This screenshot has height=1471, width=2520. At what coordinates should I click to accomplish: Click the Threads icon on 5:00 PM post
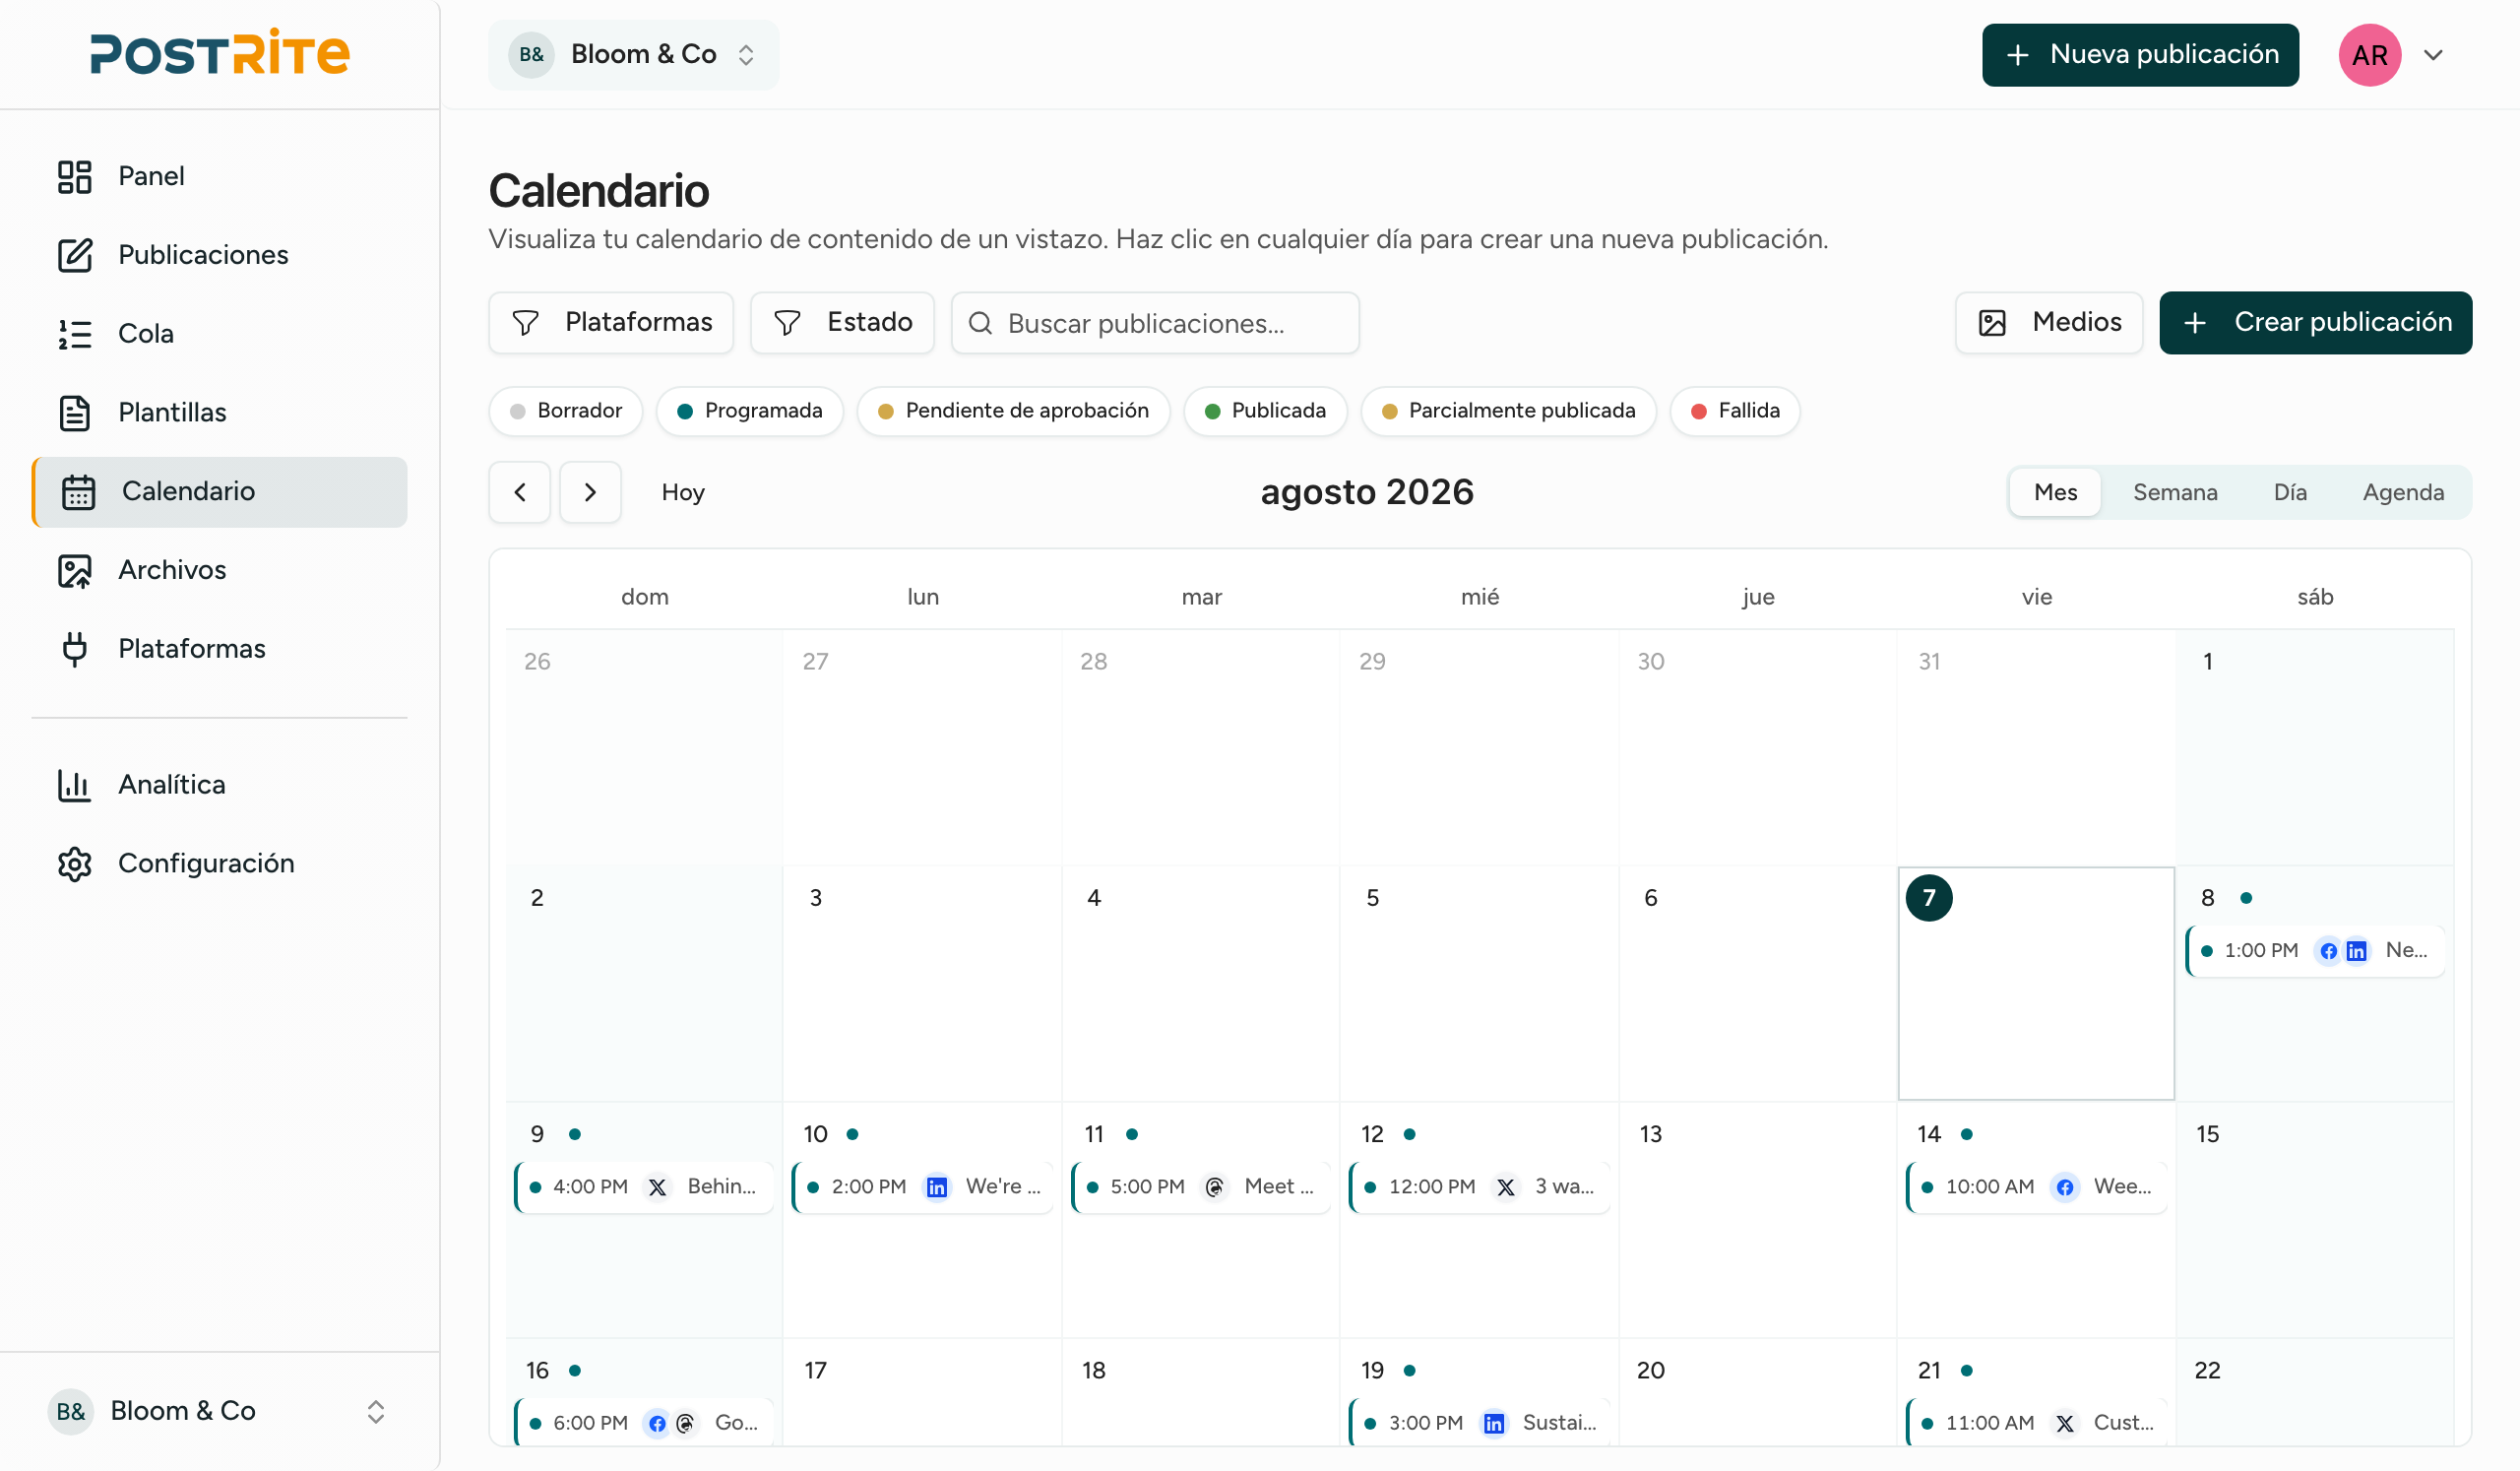pos(1215,1188)
